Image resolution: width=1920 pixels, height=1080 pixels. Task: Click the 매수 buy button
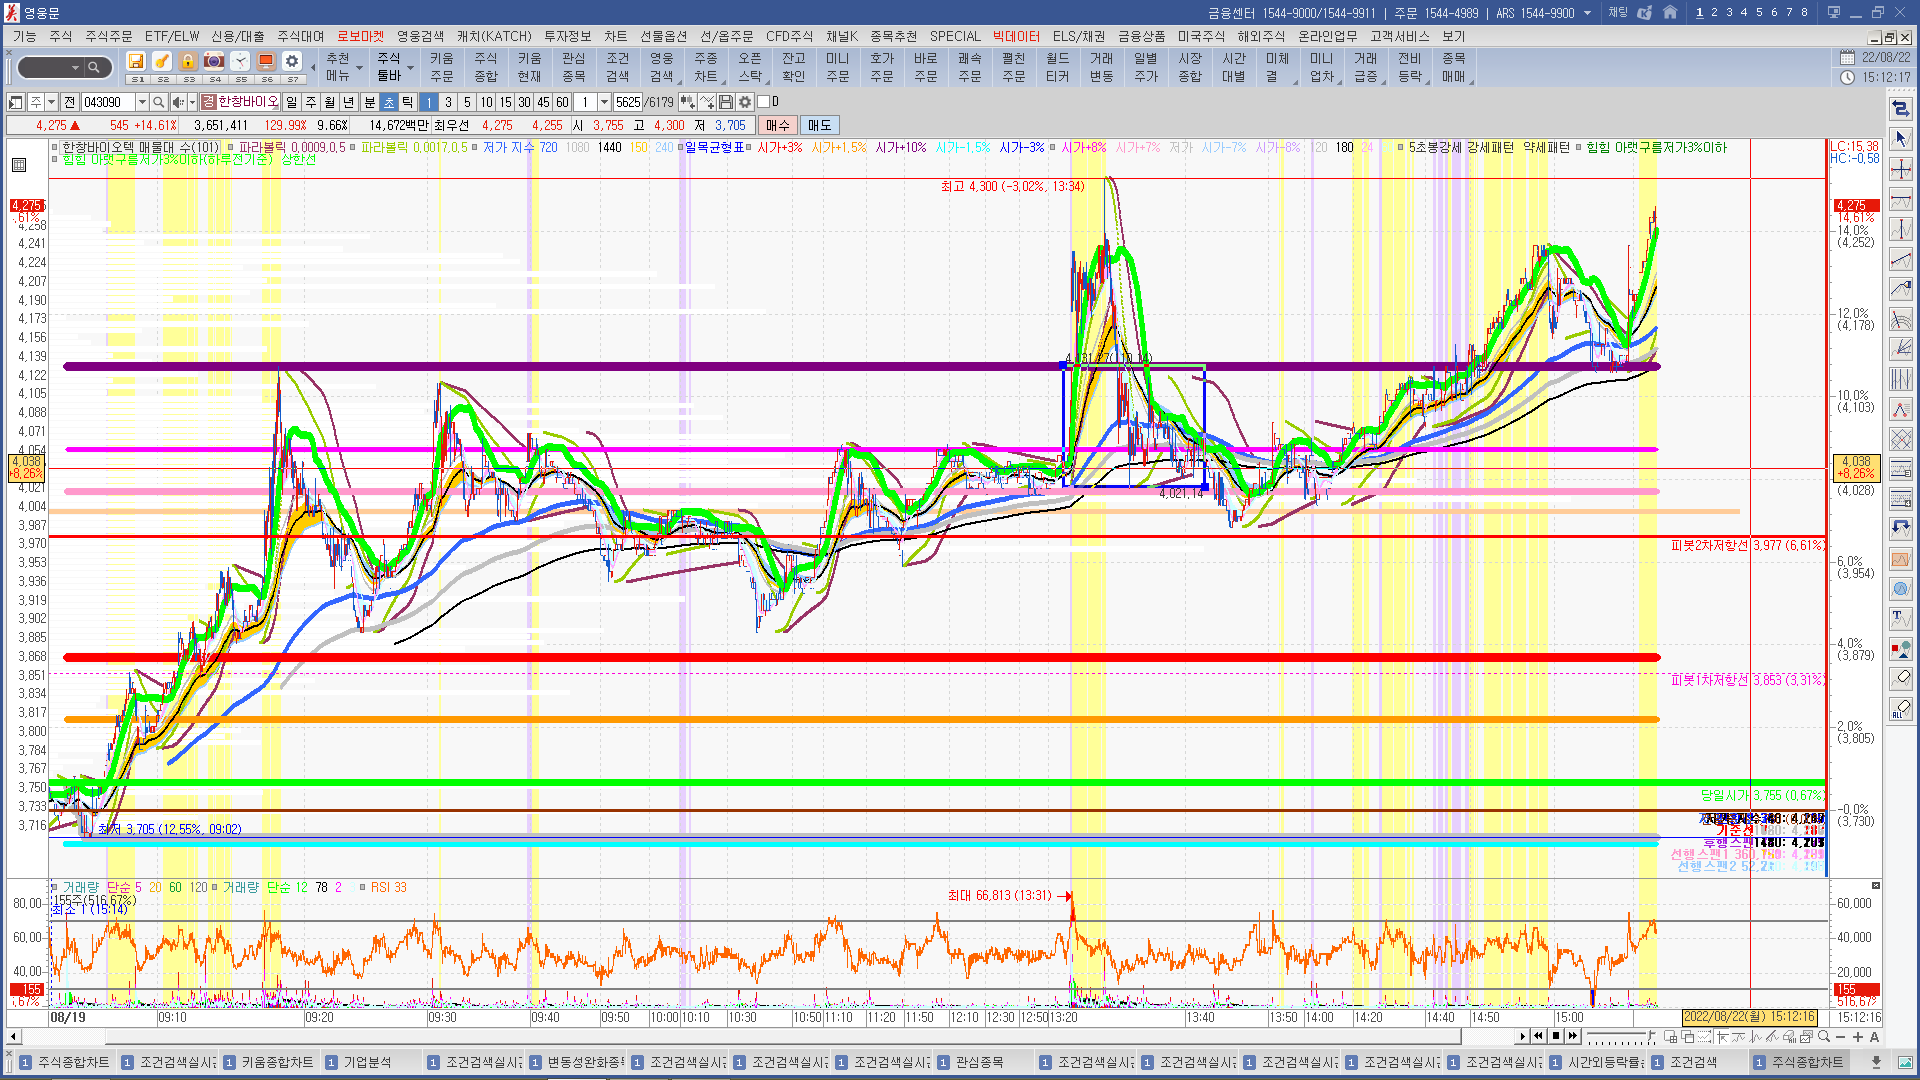(777, 125)
